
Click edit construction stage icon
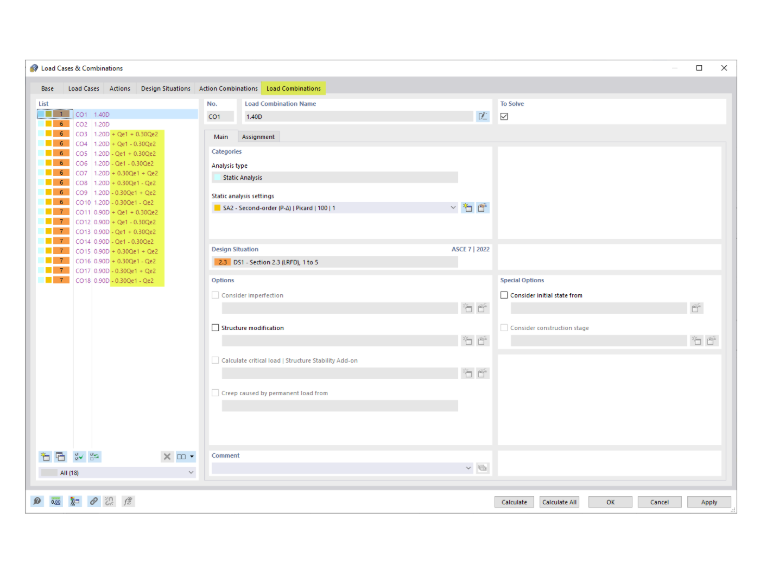click(x=712, y=341)
